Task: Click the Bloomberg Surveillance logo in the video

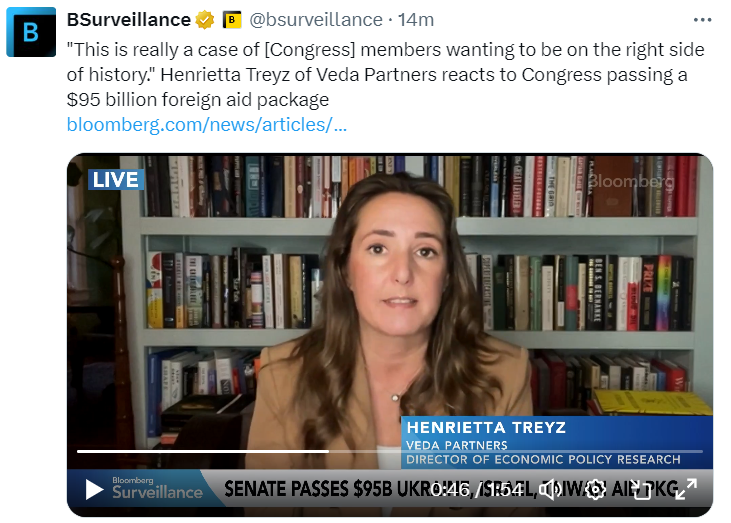Action: click(x=157, y=488)
